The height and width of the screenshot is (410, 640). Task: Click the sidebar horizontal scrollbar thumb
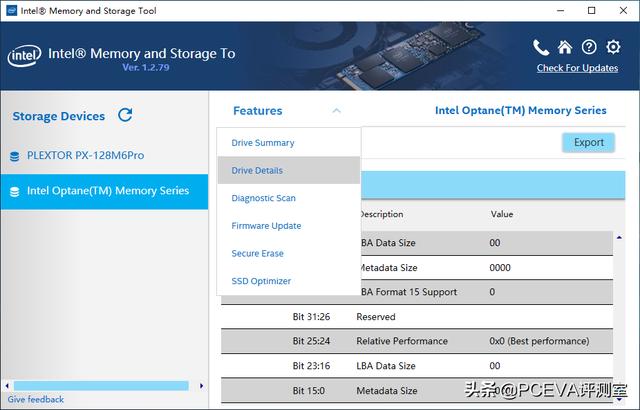coord(101,386)
